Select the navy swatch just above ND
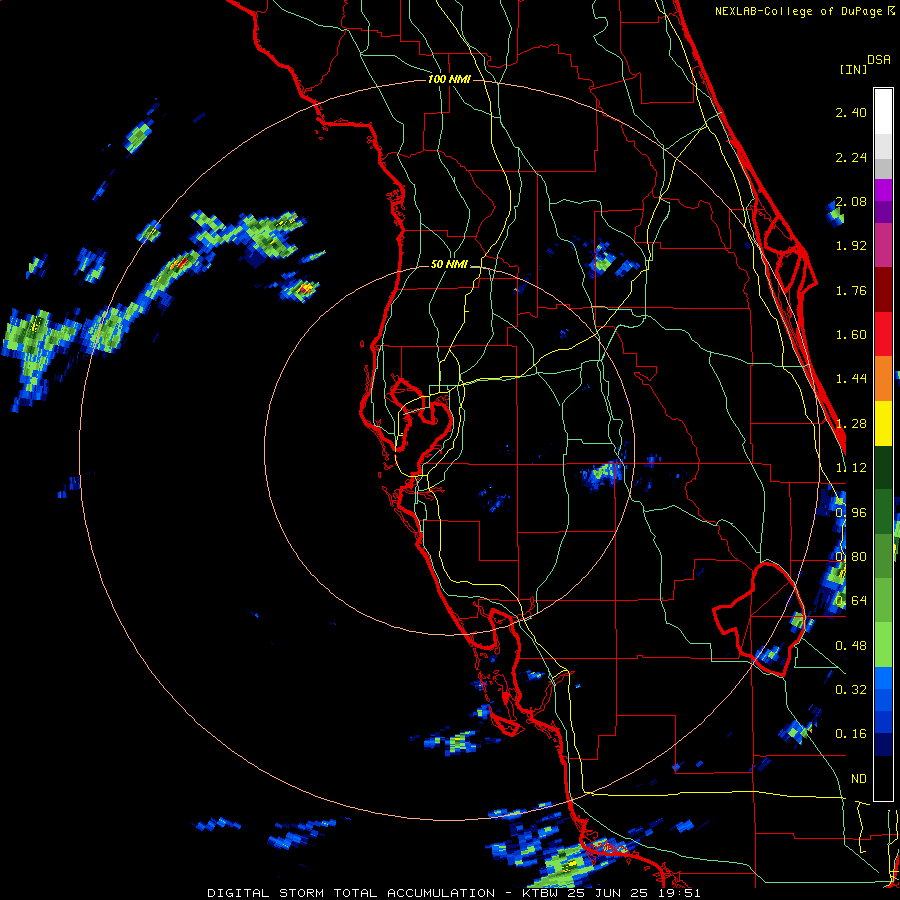 883,744
